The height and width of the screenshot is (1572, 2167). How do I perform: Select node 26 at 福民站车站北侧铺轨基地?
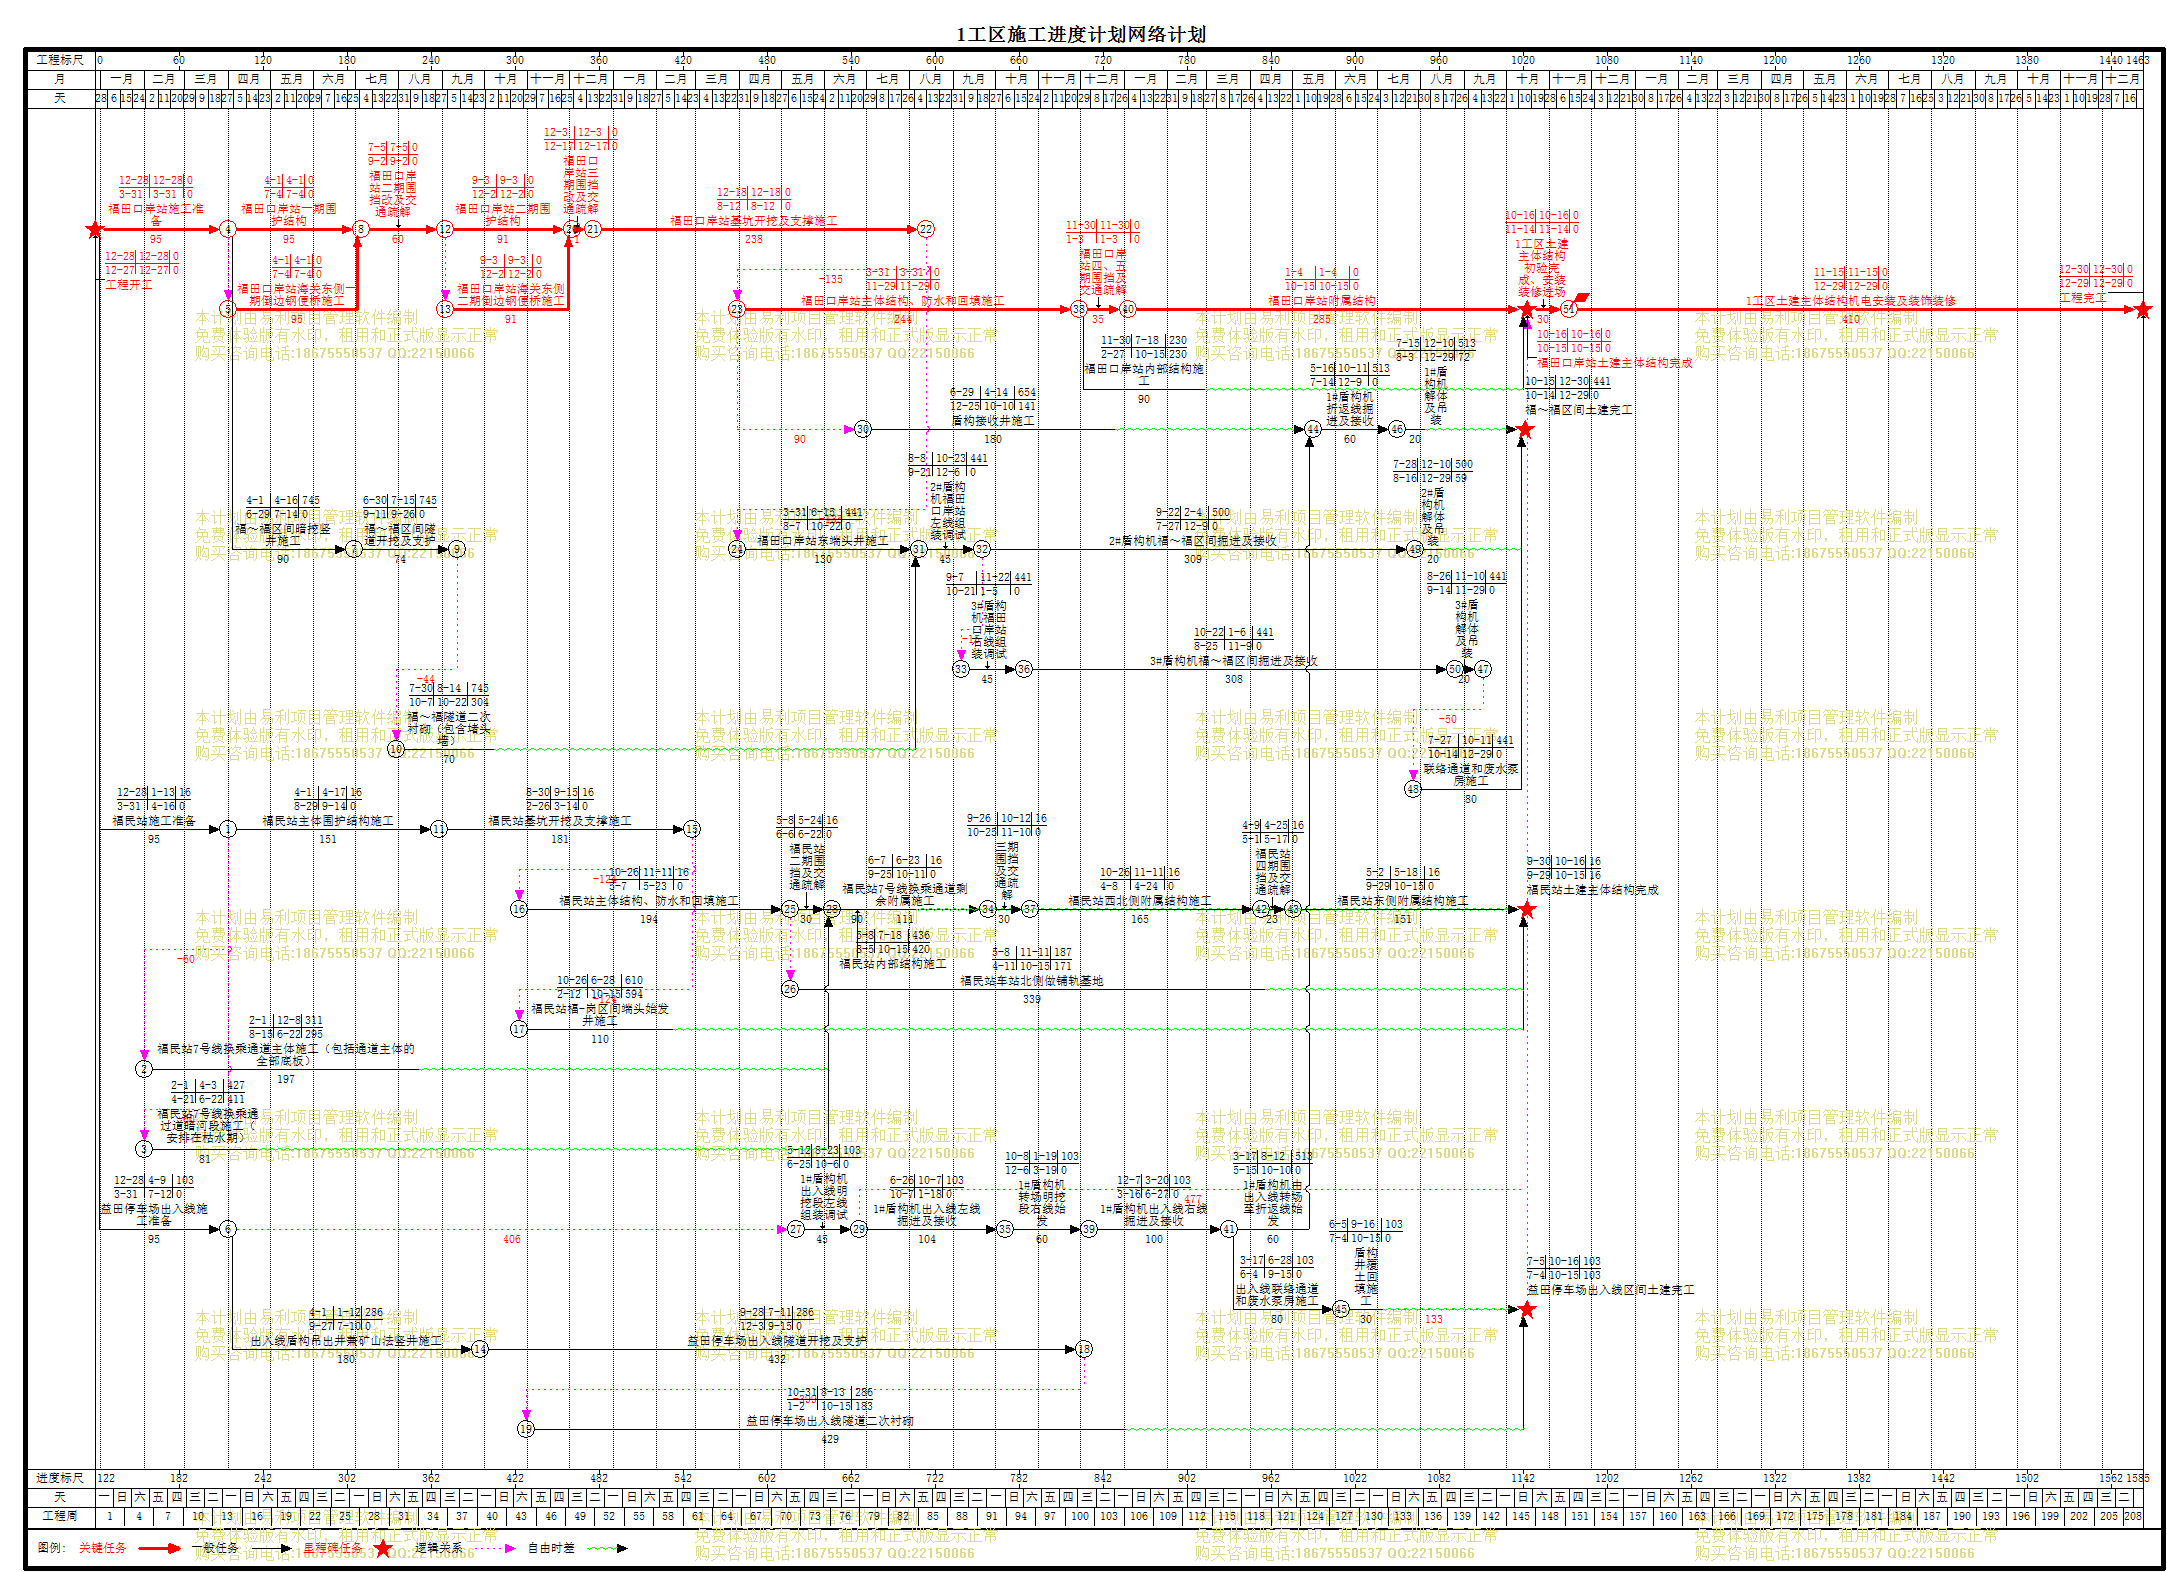[790, 990]
